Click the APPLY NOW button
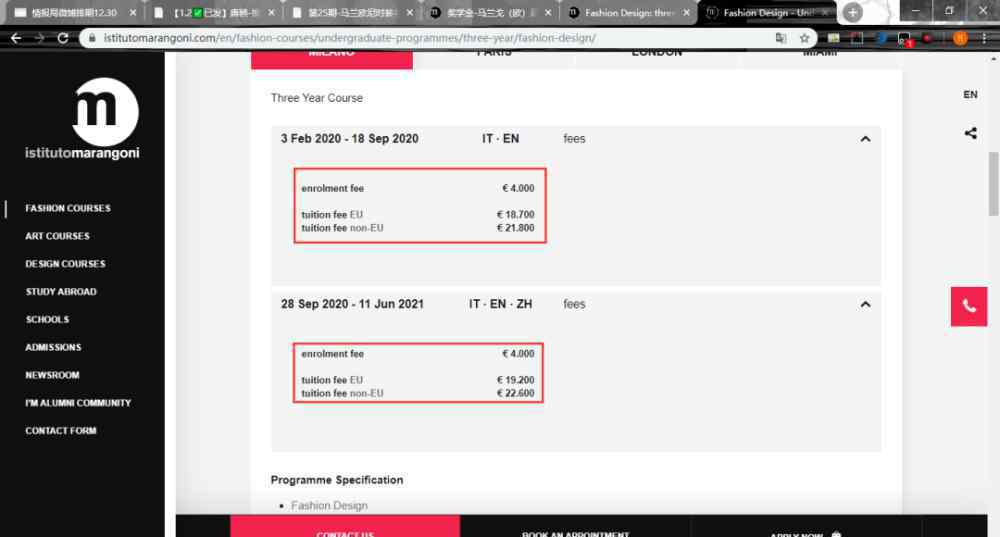This screenshot has height=537, width=1000. pos(805,527)
